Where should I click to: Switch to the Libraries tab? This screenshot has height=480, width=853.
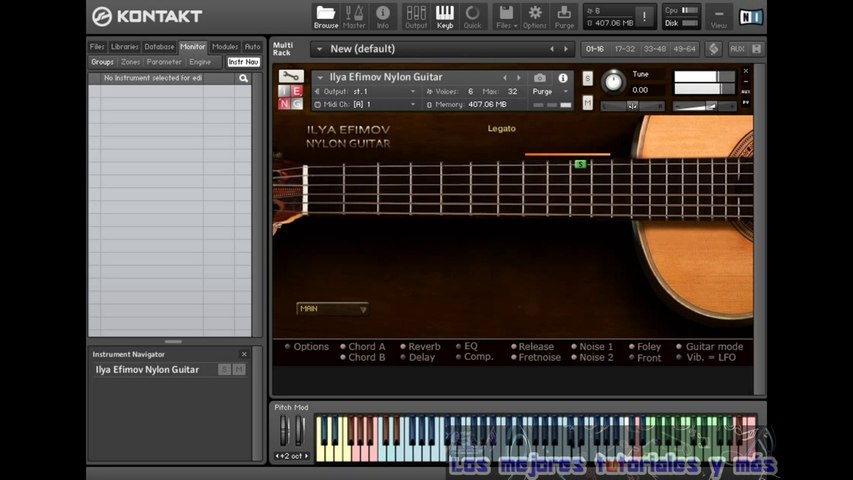click(x=125, y=47)
